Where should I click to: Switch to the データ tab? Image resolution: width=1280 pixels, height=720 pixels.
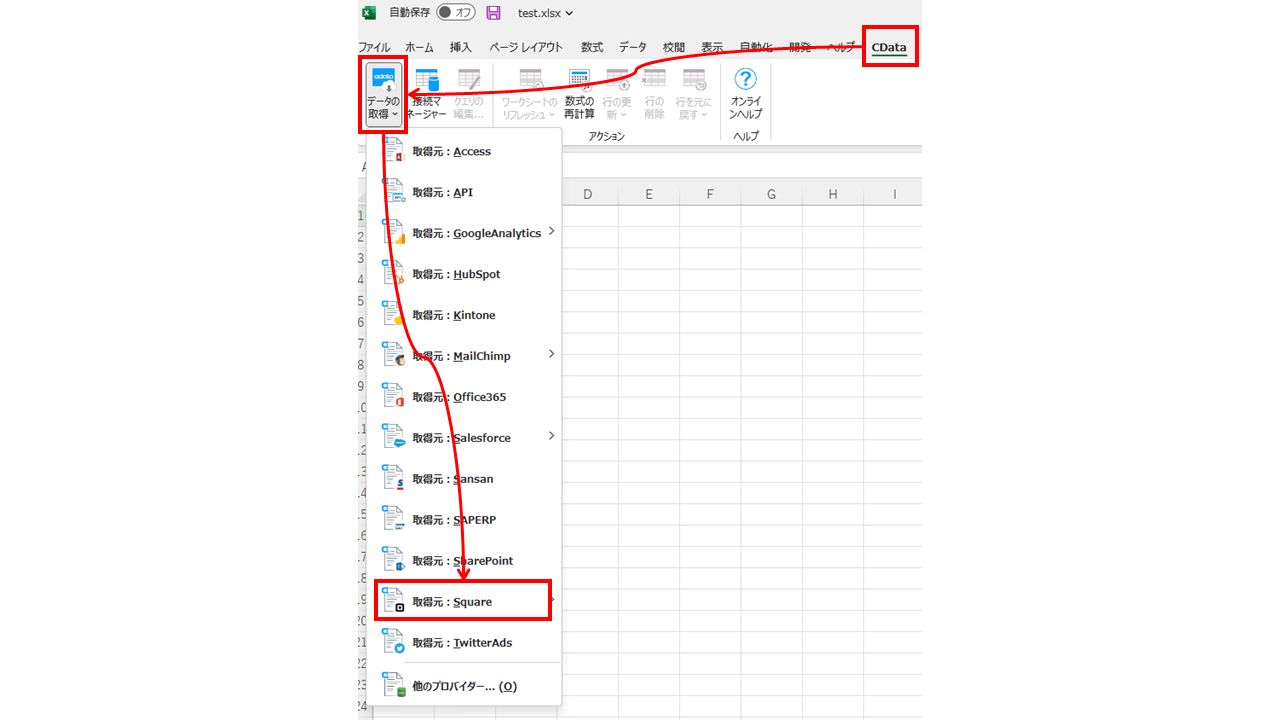pos(632,47)
